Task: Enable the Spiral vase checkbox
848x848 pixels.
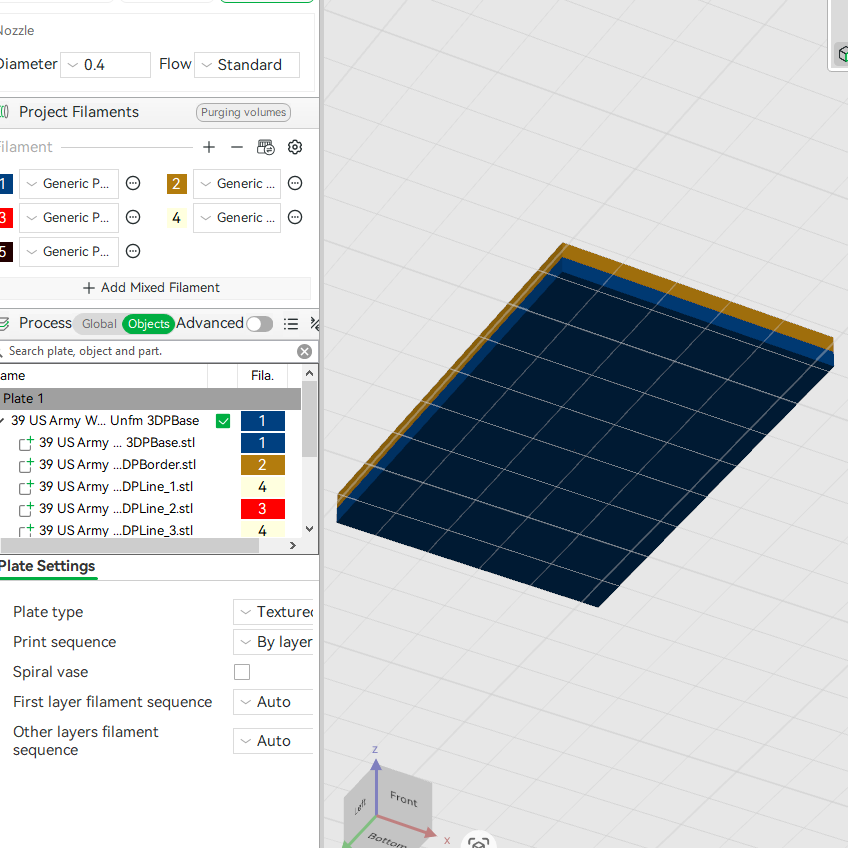Action: click(x=242, y=672)
